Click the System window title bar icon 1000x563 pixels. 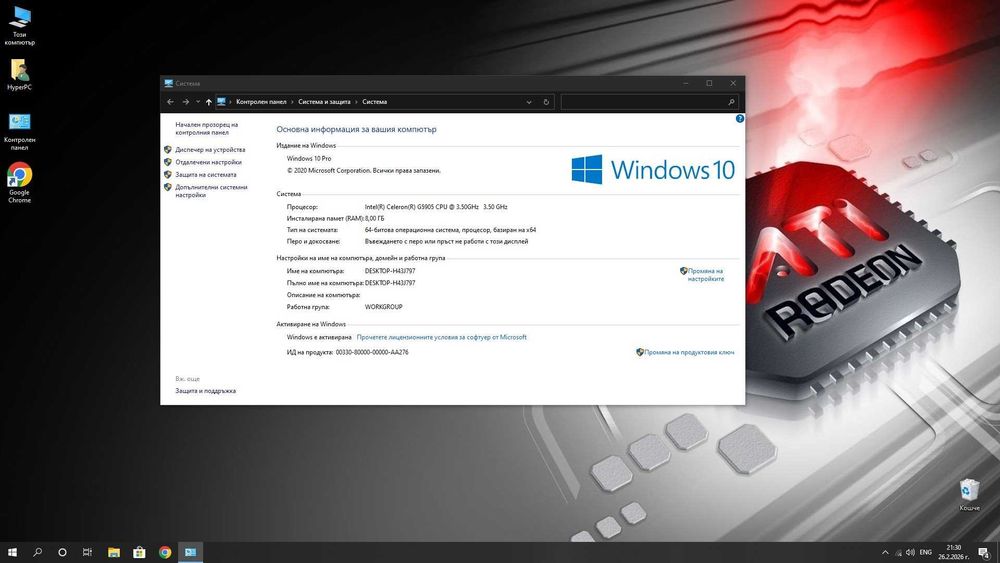click(168, 84)
